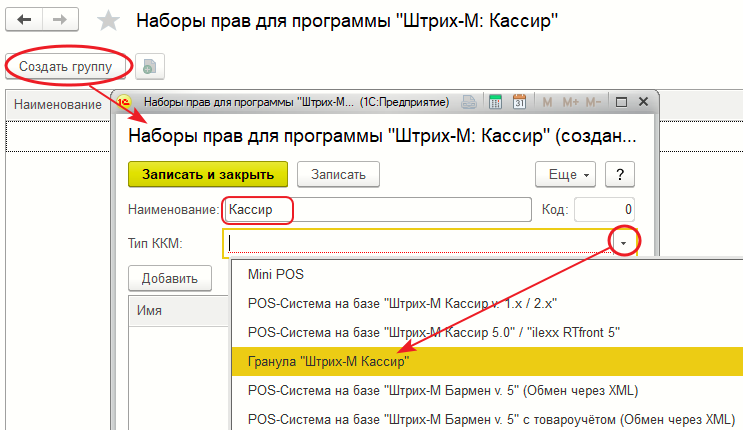Click the forward navigation arrow

(x=60, y=20)
